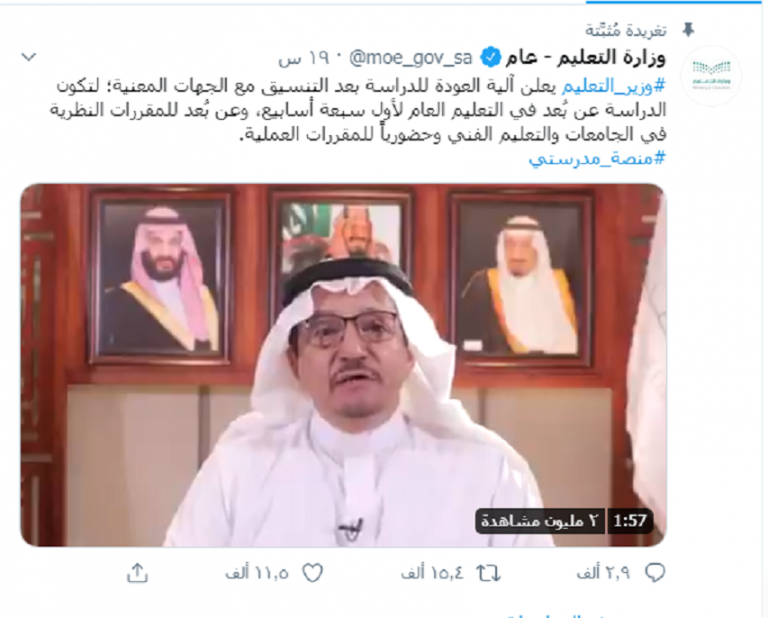
Task: Like the tweet with the heart icon
Action: click(x=312, y=572)
